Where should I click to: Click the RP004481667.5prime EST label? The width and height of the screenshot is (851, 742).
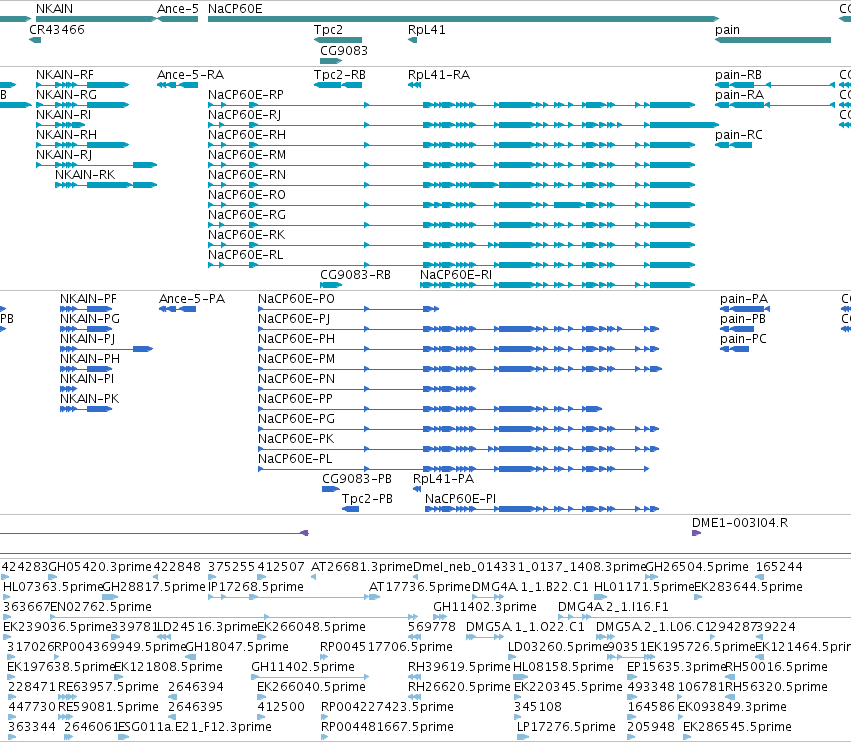(x=388, y=727)
